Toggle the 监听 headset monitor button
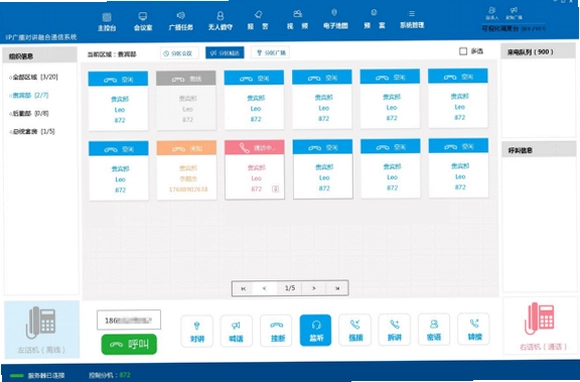The image size is (580, 382). pyautogui.click(x=316, y=330)
